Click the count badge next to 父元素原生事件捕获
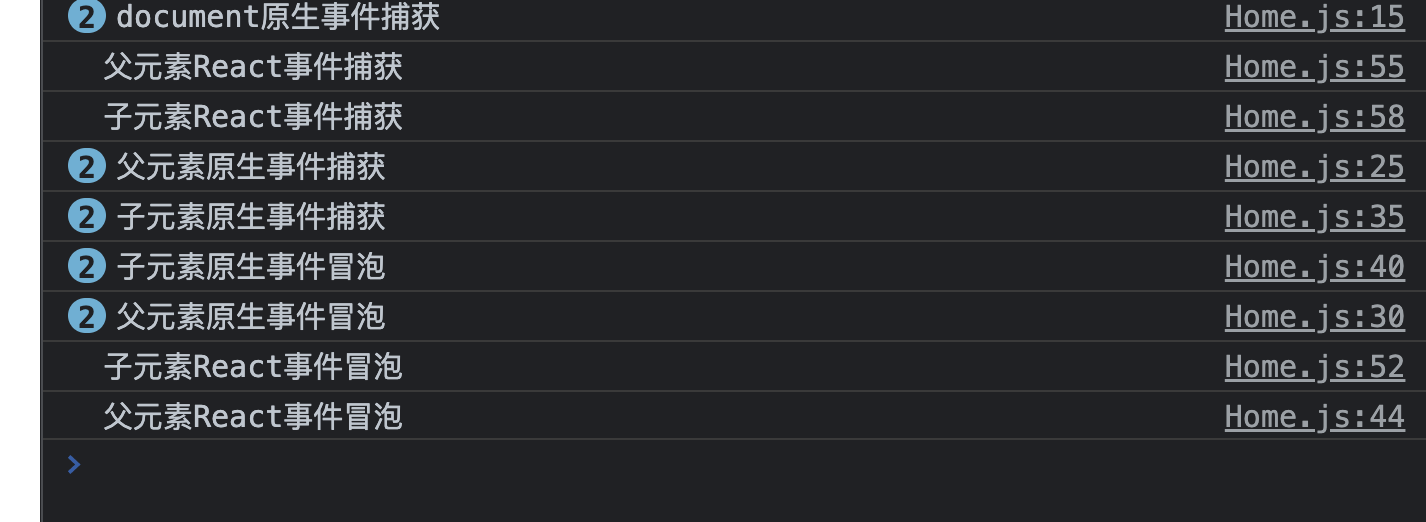The height and width of the screenshot is (522, 1426). (x=86, y=167)
